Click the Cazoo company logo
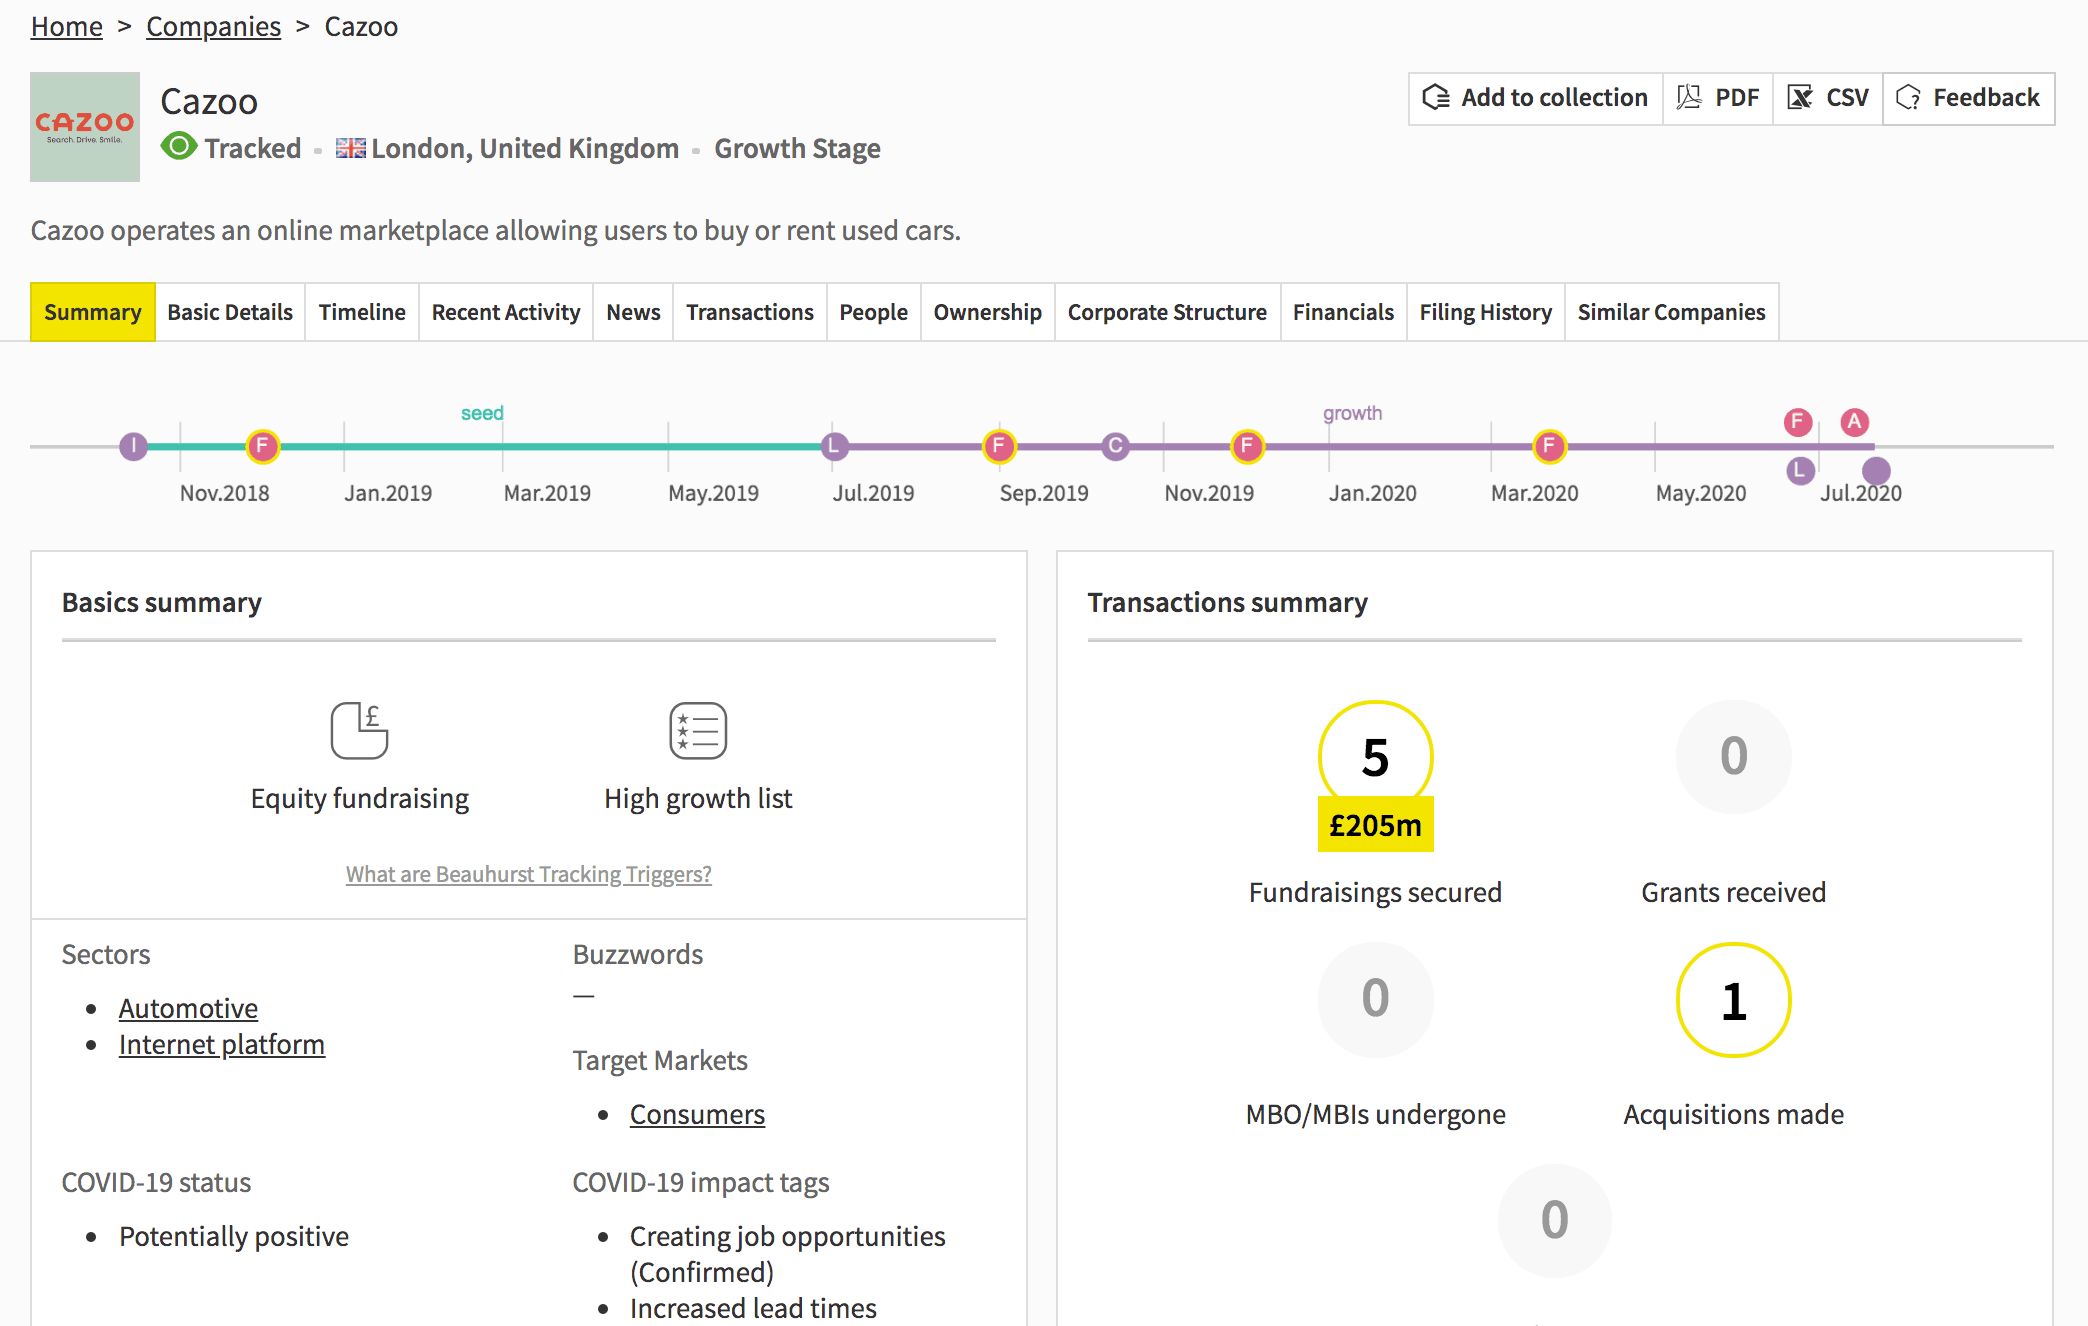 coord(85,127)
